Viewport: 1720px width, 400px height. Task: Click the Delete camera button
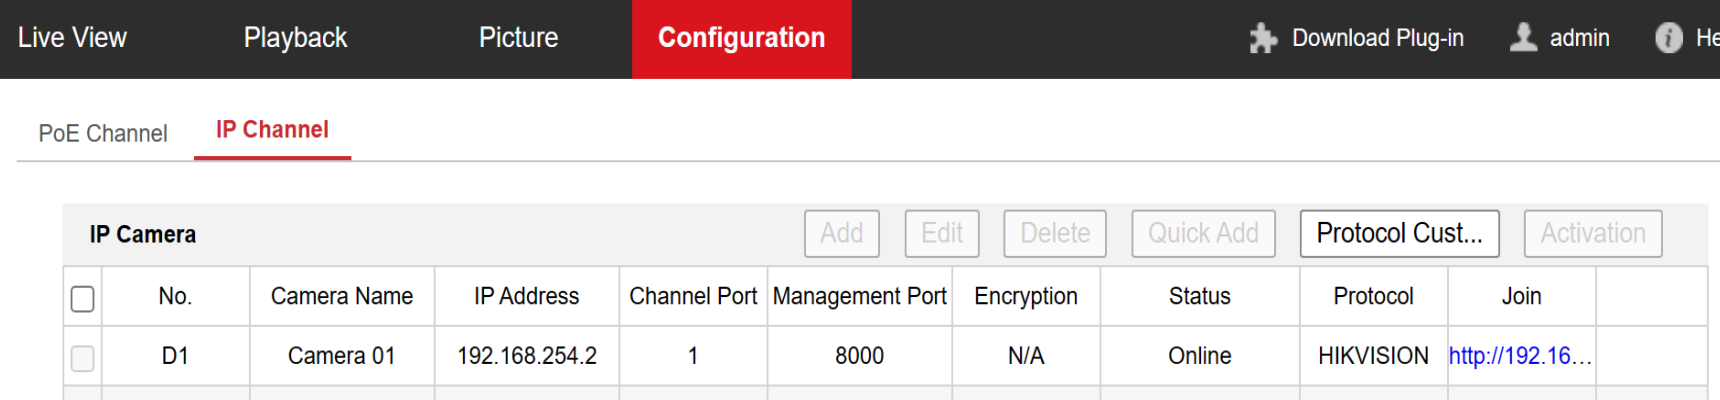click(x=1054, y=233)
